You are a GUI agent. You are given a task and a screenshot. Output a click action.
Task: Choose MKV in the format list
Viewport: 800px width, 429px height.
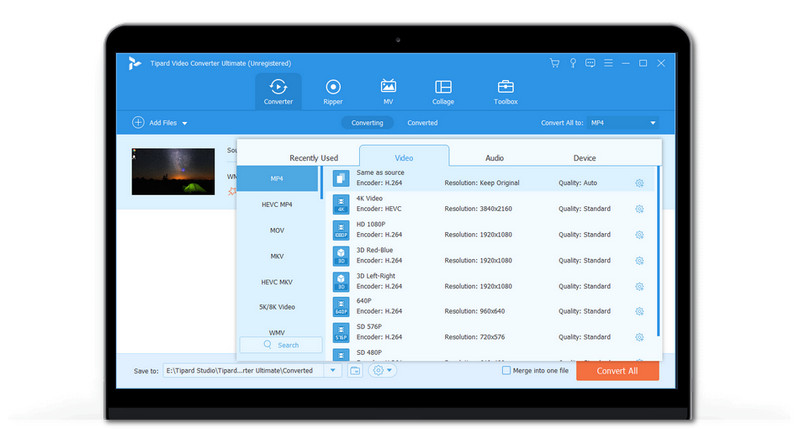pos(278,256)
